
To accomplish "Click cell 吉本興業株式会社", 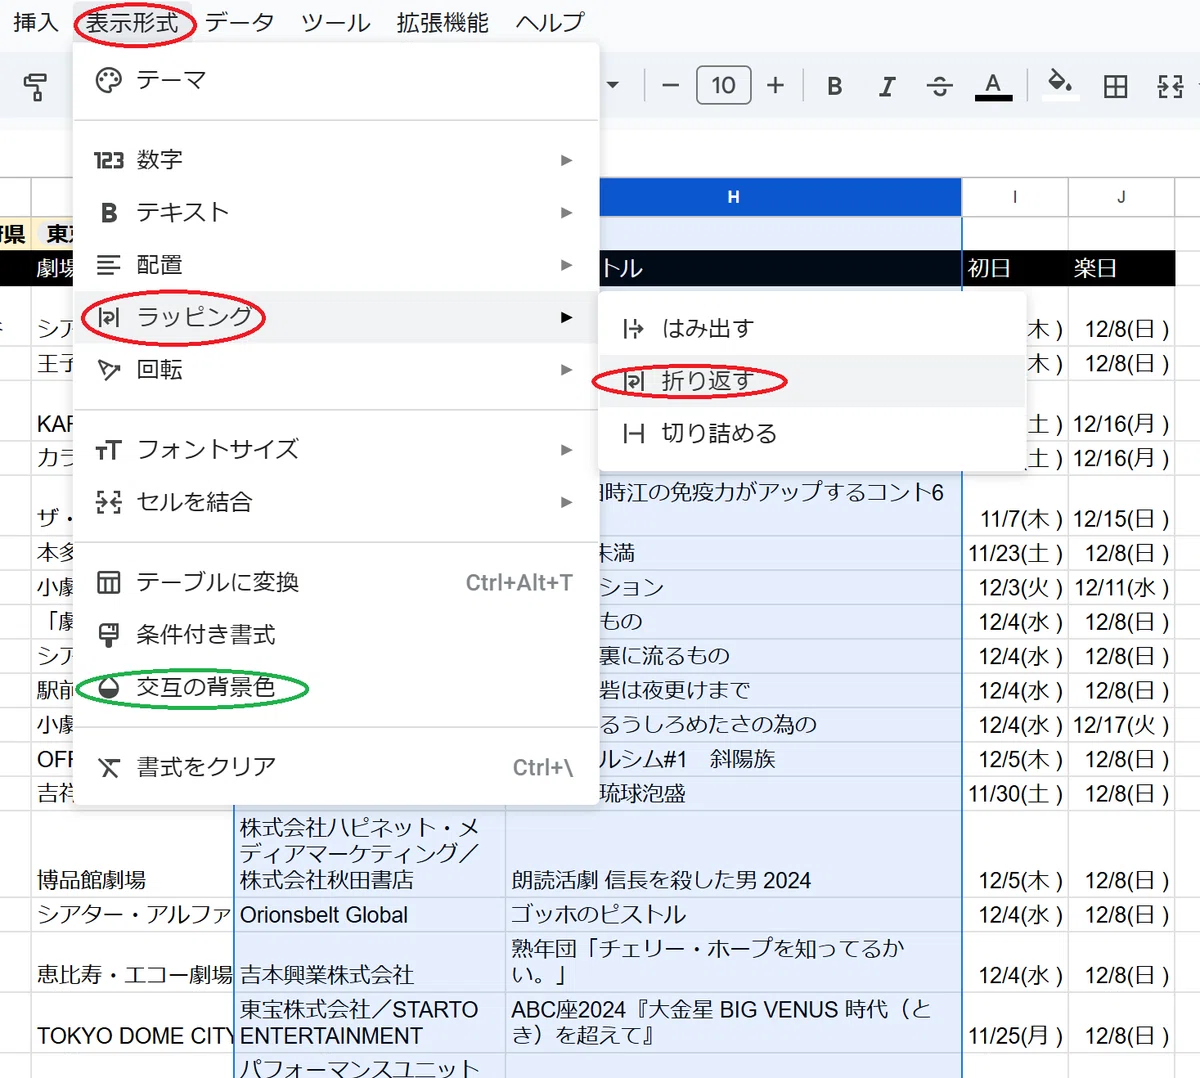I will [x=369, y=962].
